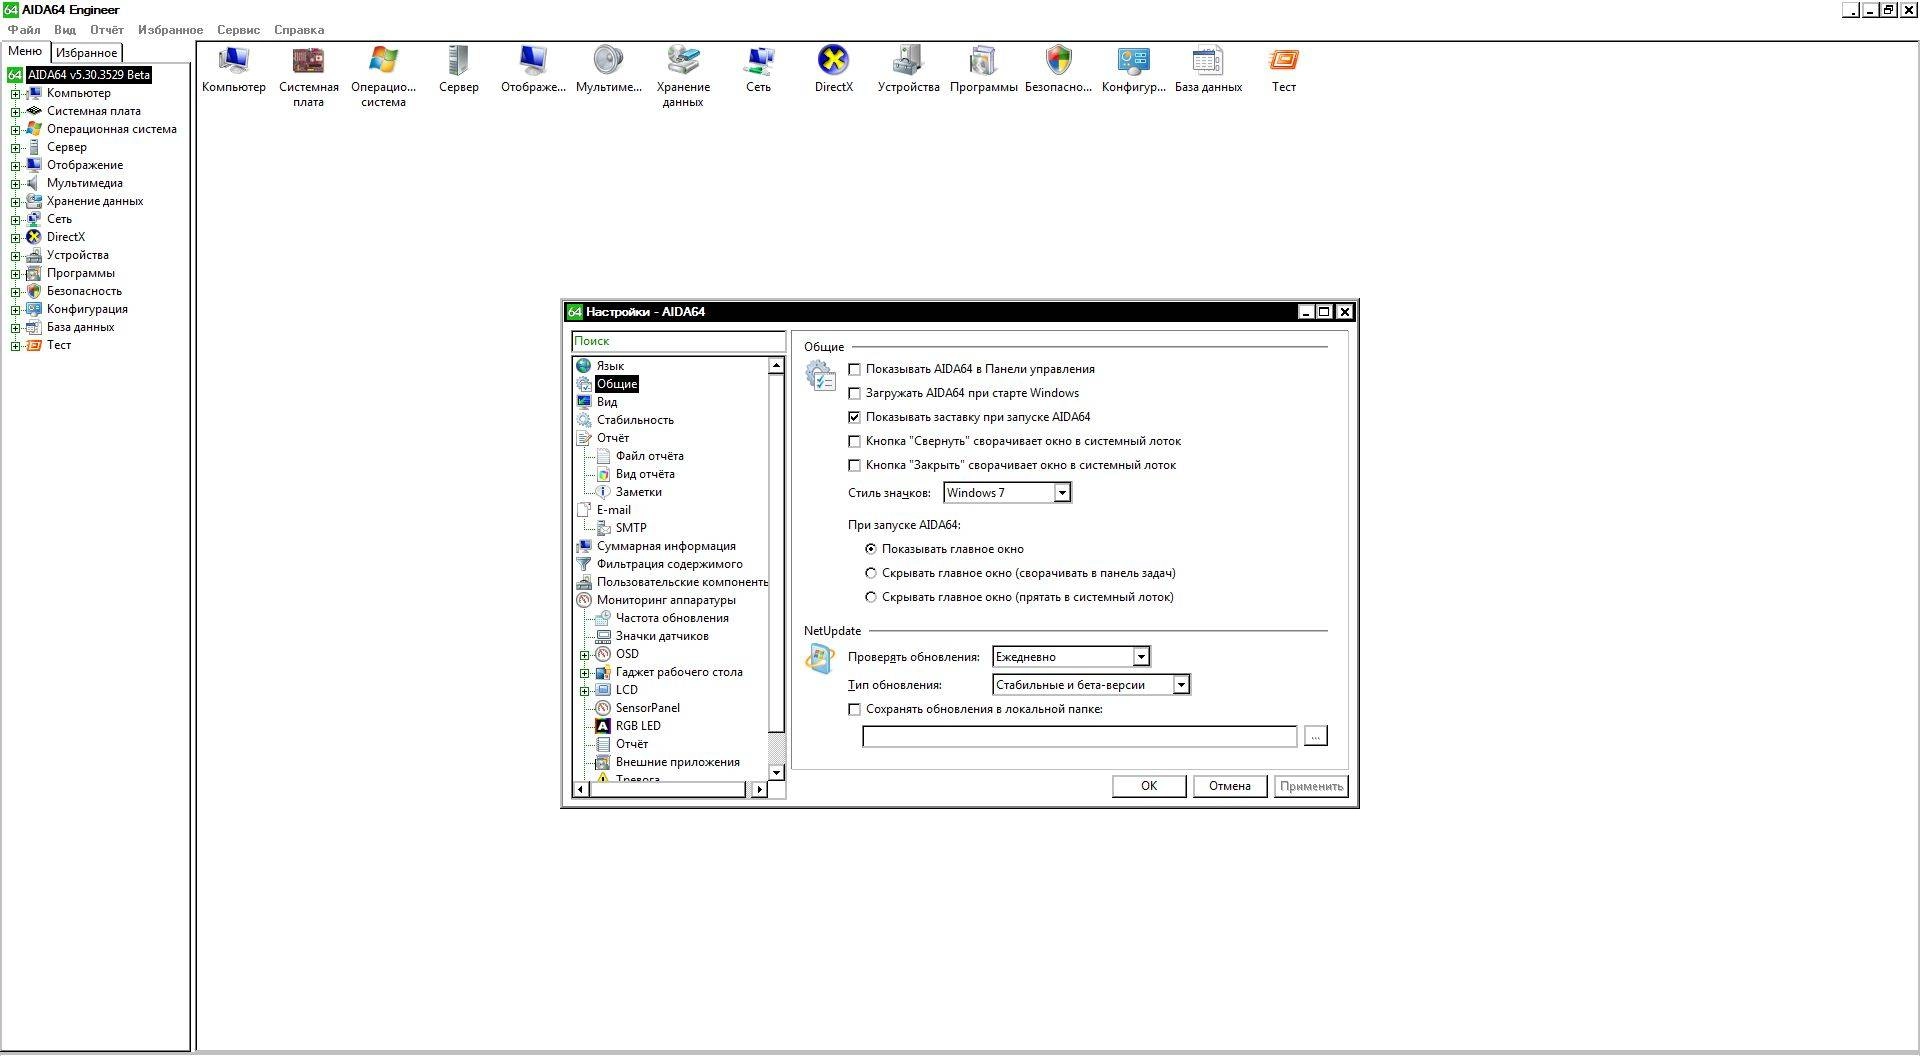Select Показывать главное окно radio button
The image size is (1920, 1056).
point(871,549)
